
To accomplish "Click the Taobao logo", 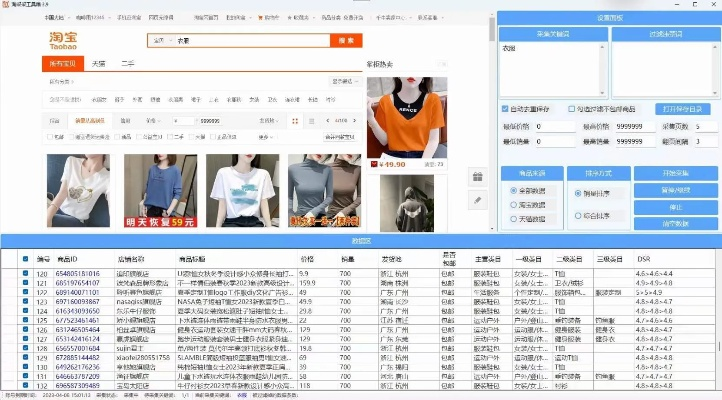I will click(x=63, y=41).
